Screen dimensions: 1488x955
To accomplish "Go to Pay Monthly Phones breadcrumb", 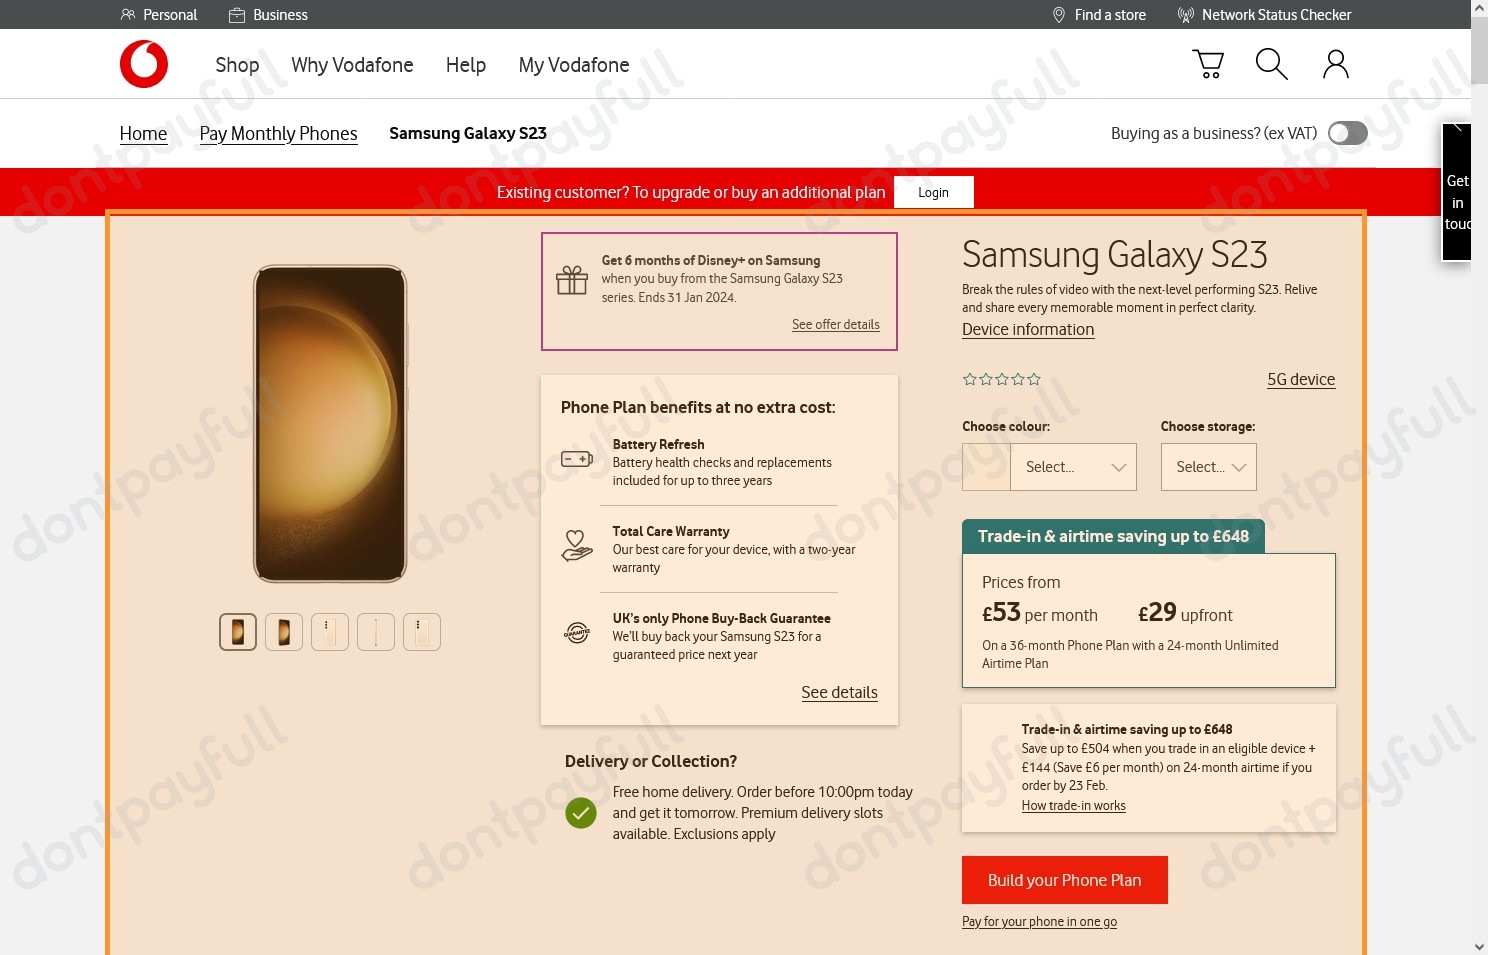I will click(x=279, y=134).
